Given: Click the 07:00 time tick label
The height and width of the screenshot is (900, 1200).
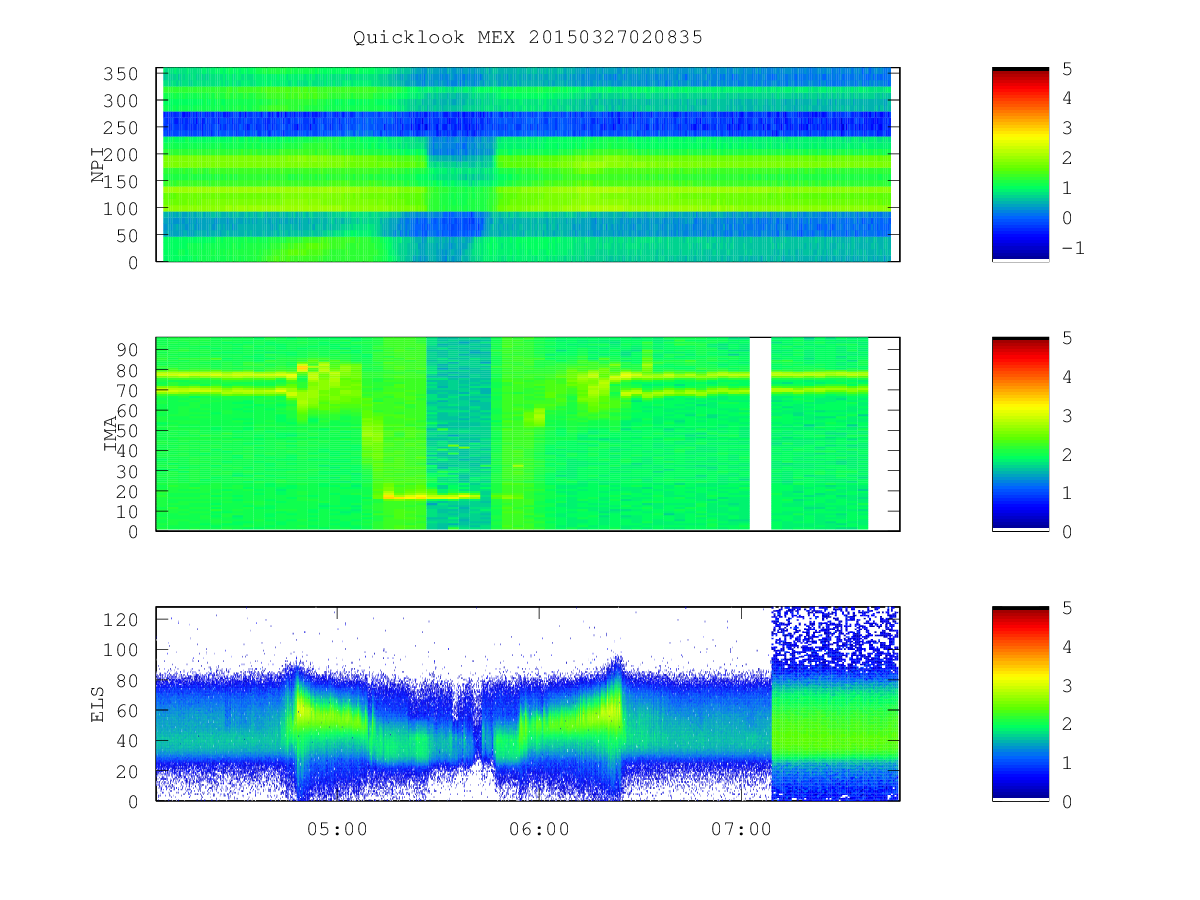Looking at the screenshot, I should tap(741, 830).
